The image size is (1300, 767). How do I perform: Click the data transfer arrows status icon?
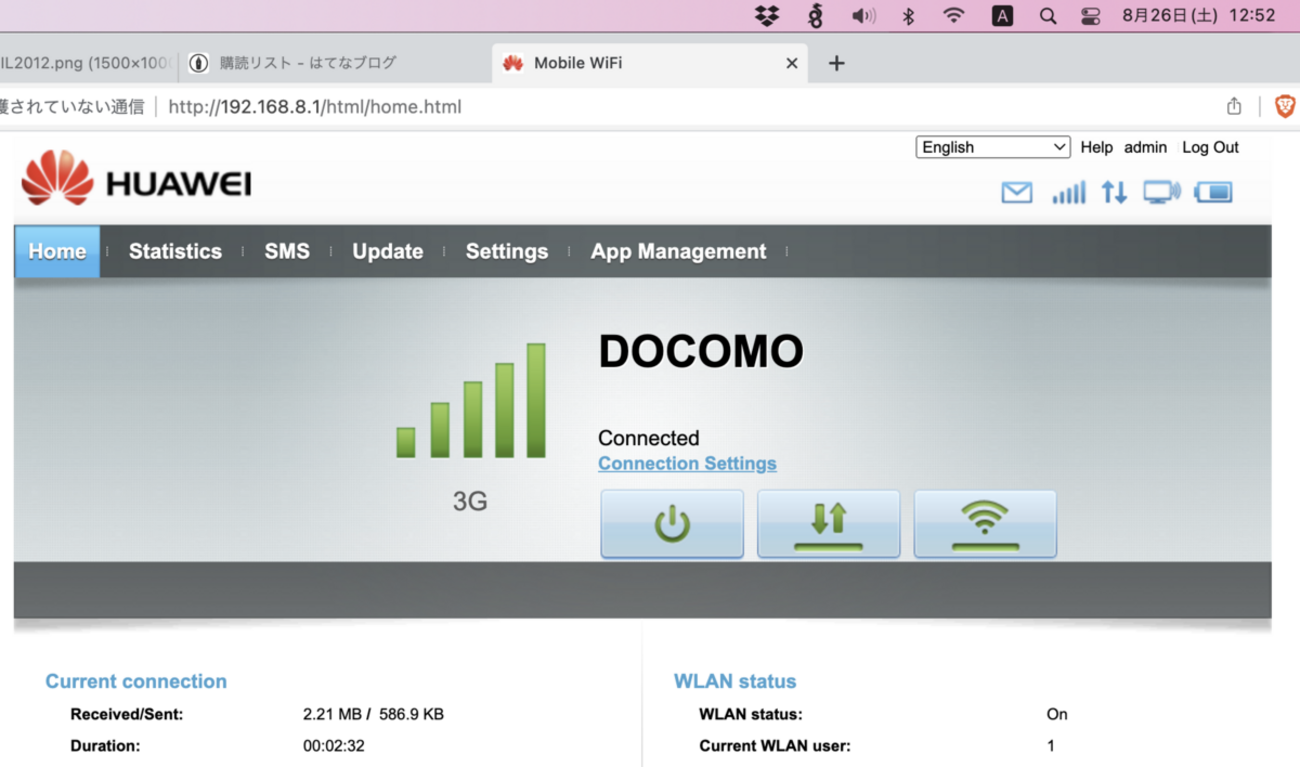(x=1114, y=192)
